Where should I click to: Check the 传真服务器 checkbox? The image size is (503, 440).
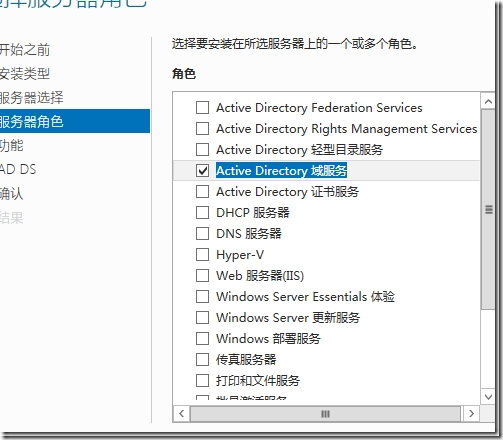pos(202,360)
